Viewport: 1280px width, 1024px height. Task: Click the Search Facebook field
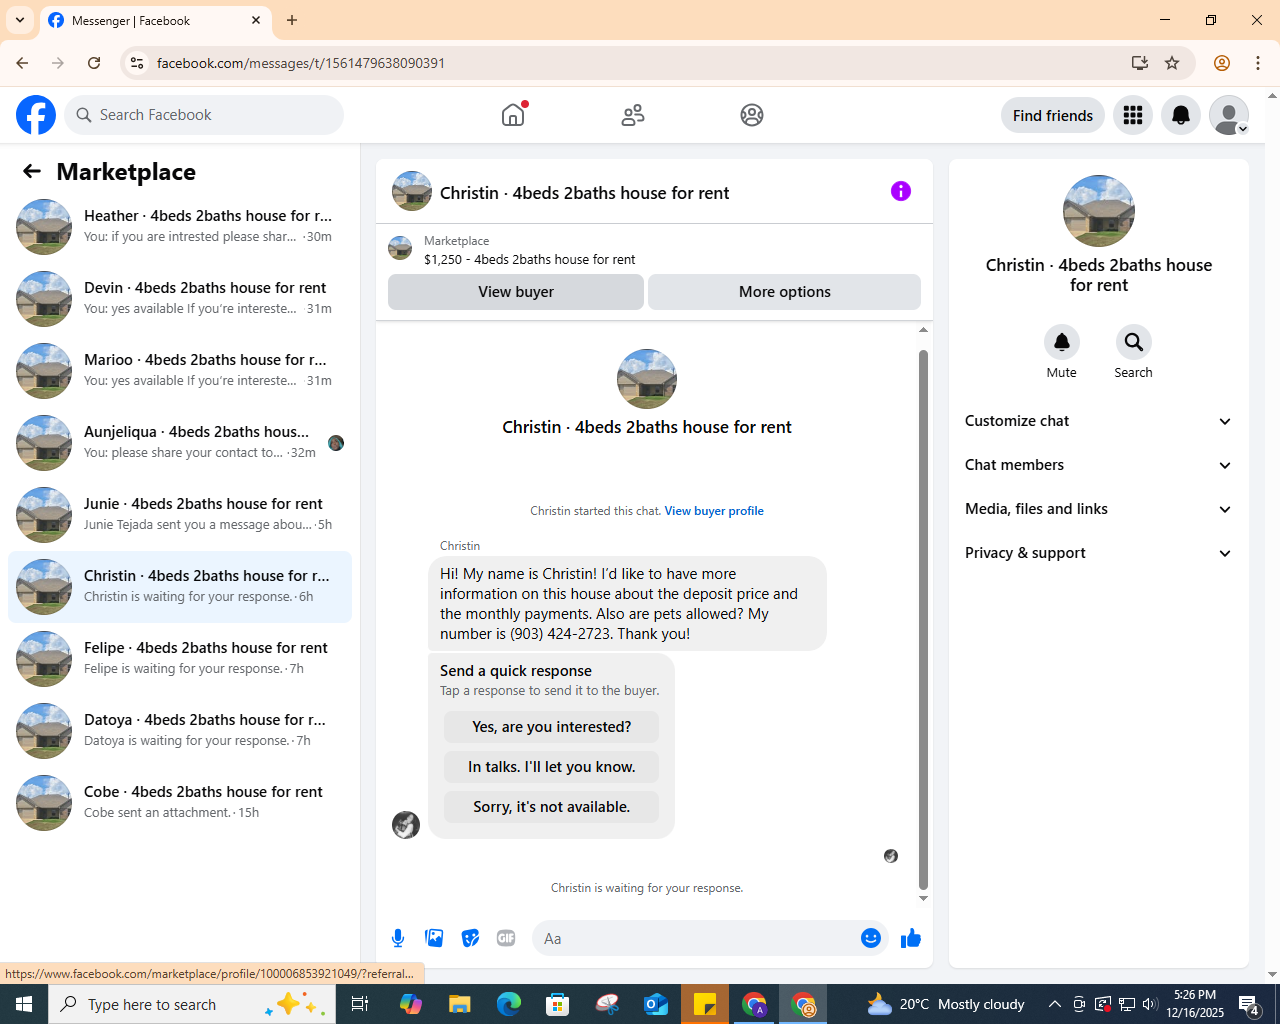point(204,115)
